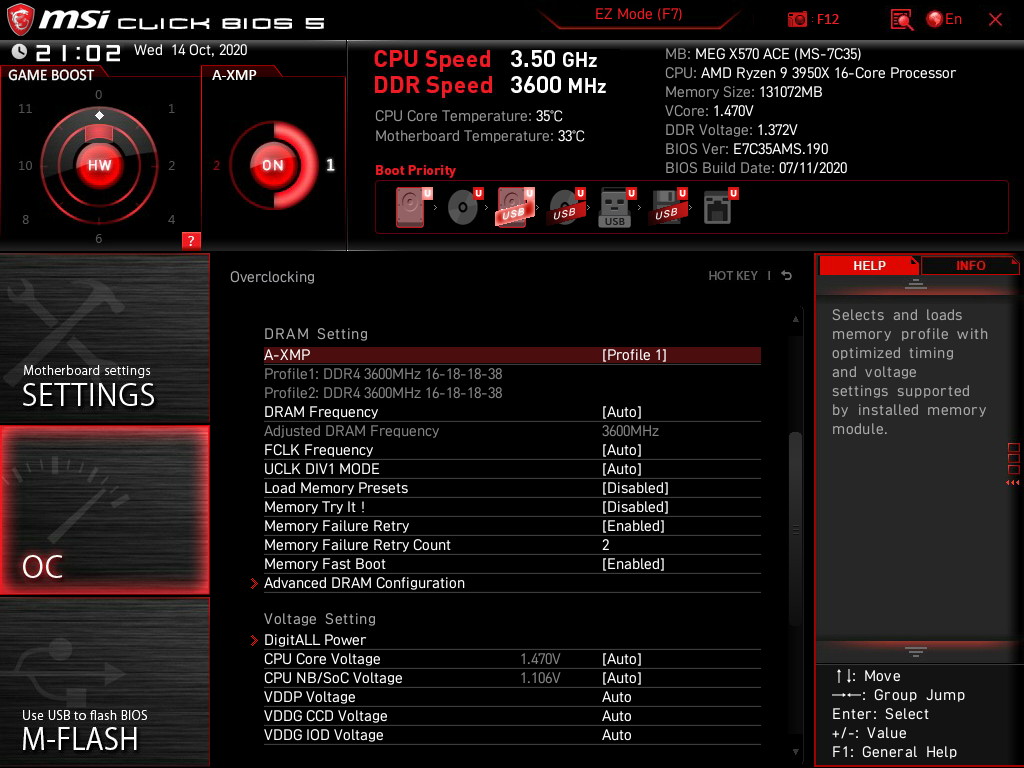
Task: Select the network boot device icon
Action: click(x=719, y=208)
